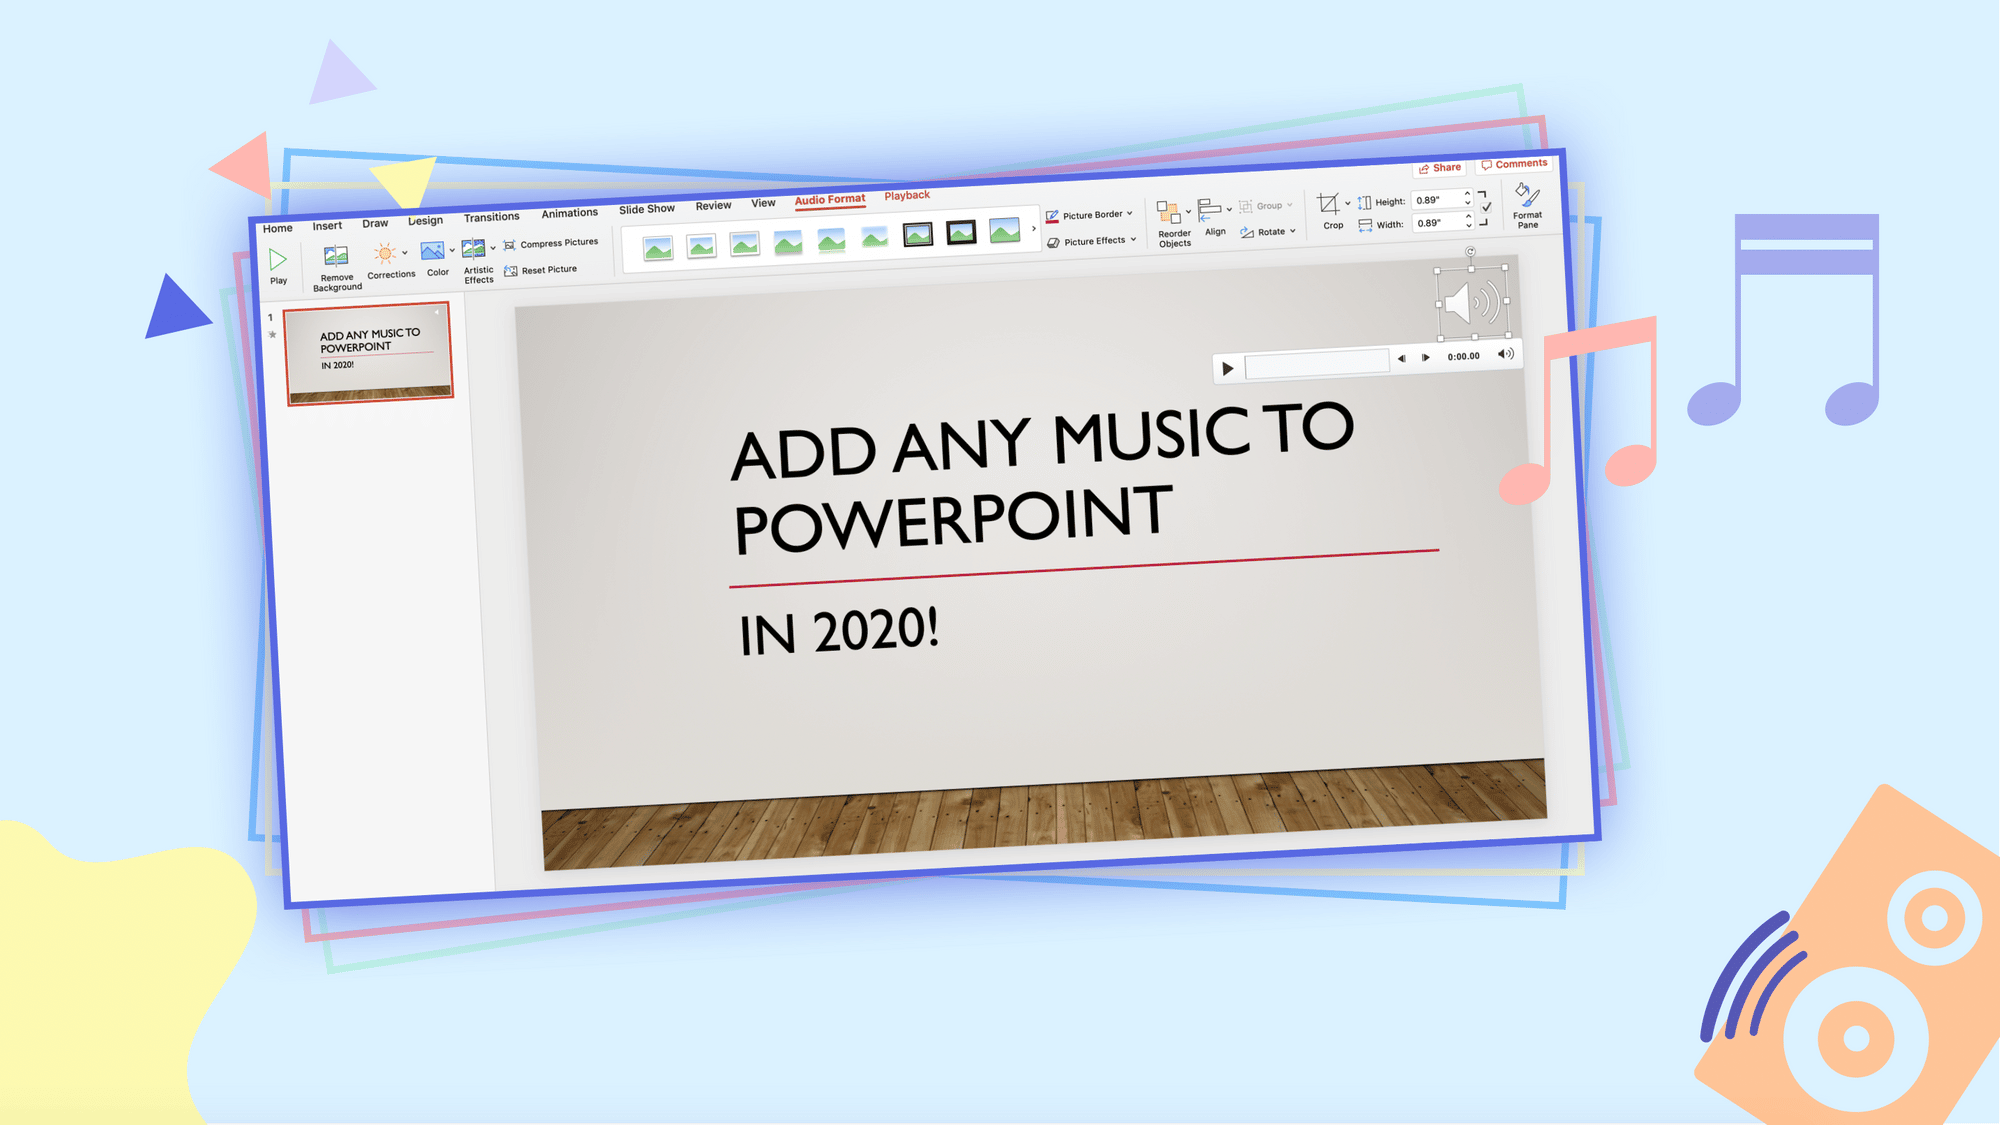
Task: Click the Audio Format tab
Action: tap(828, 196)
